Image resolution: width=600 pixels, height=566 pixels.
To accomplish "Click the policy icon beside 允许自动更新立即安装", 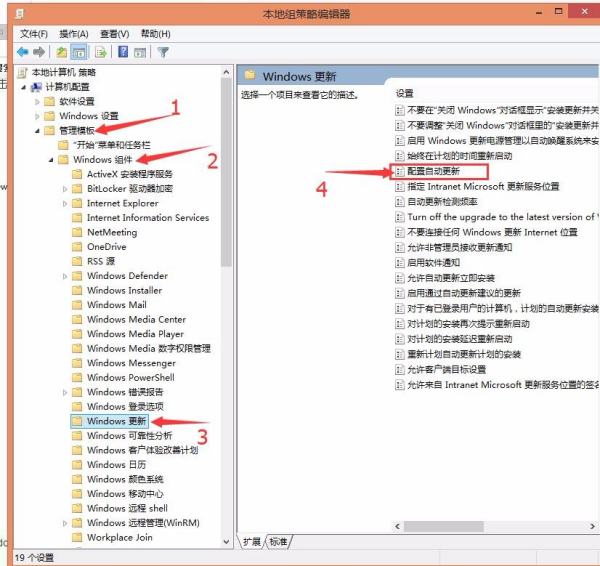I will click(399, 278).
